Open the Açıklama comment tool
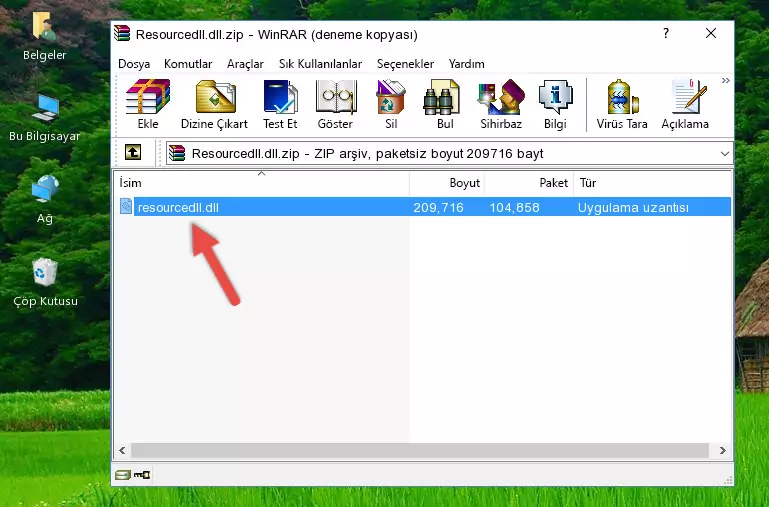This screenshot has width=769, height=507. coord(685,104)
